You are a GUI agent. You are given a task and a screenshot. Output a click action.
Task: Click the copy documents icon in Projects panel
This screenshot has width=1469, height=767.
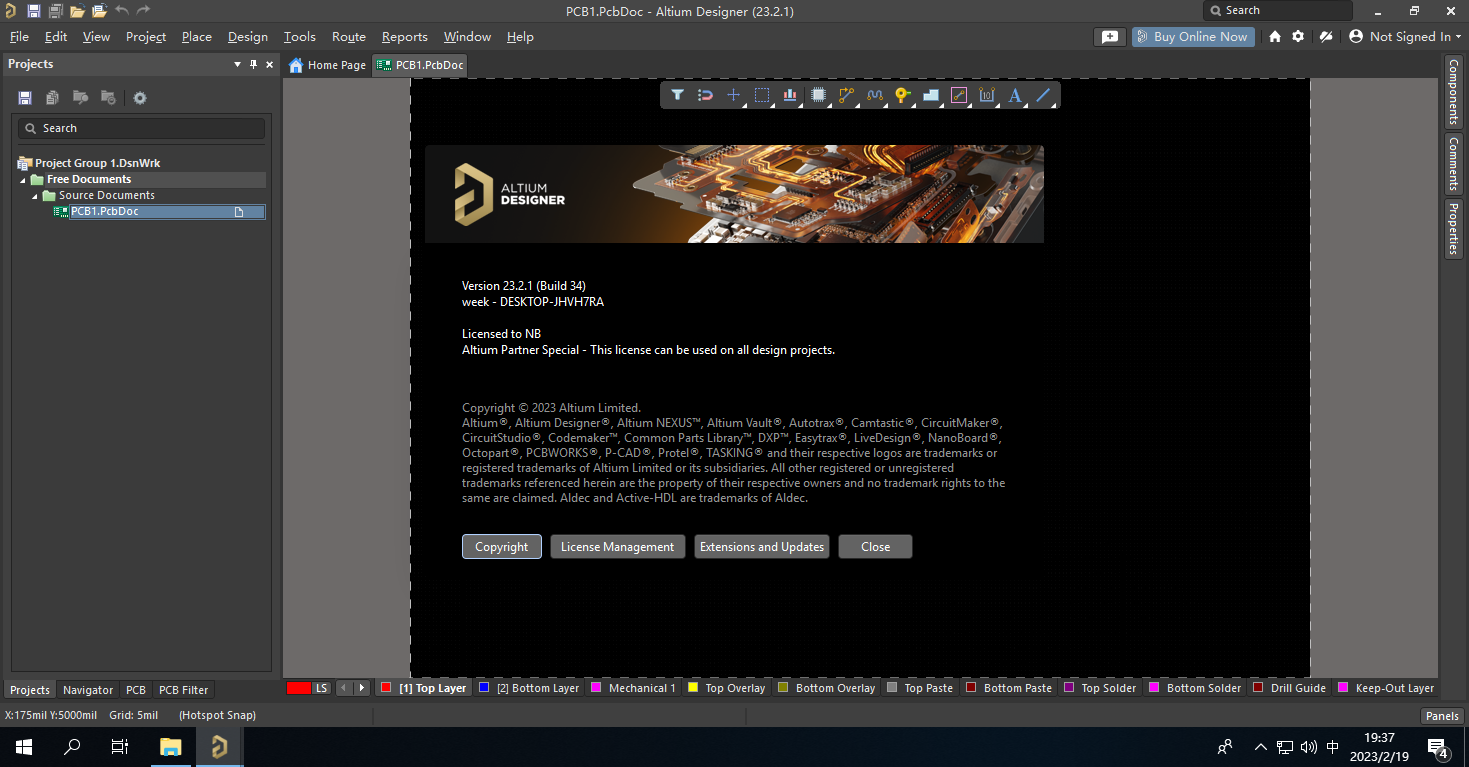(x=52, y=98)
